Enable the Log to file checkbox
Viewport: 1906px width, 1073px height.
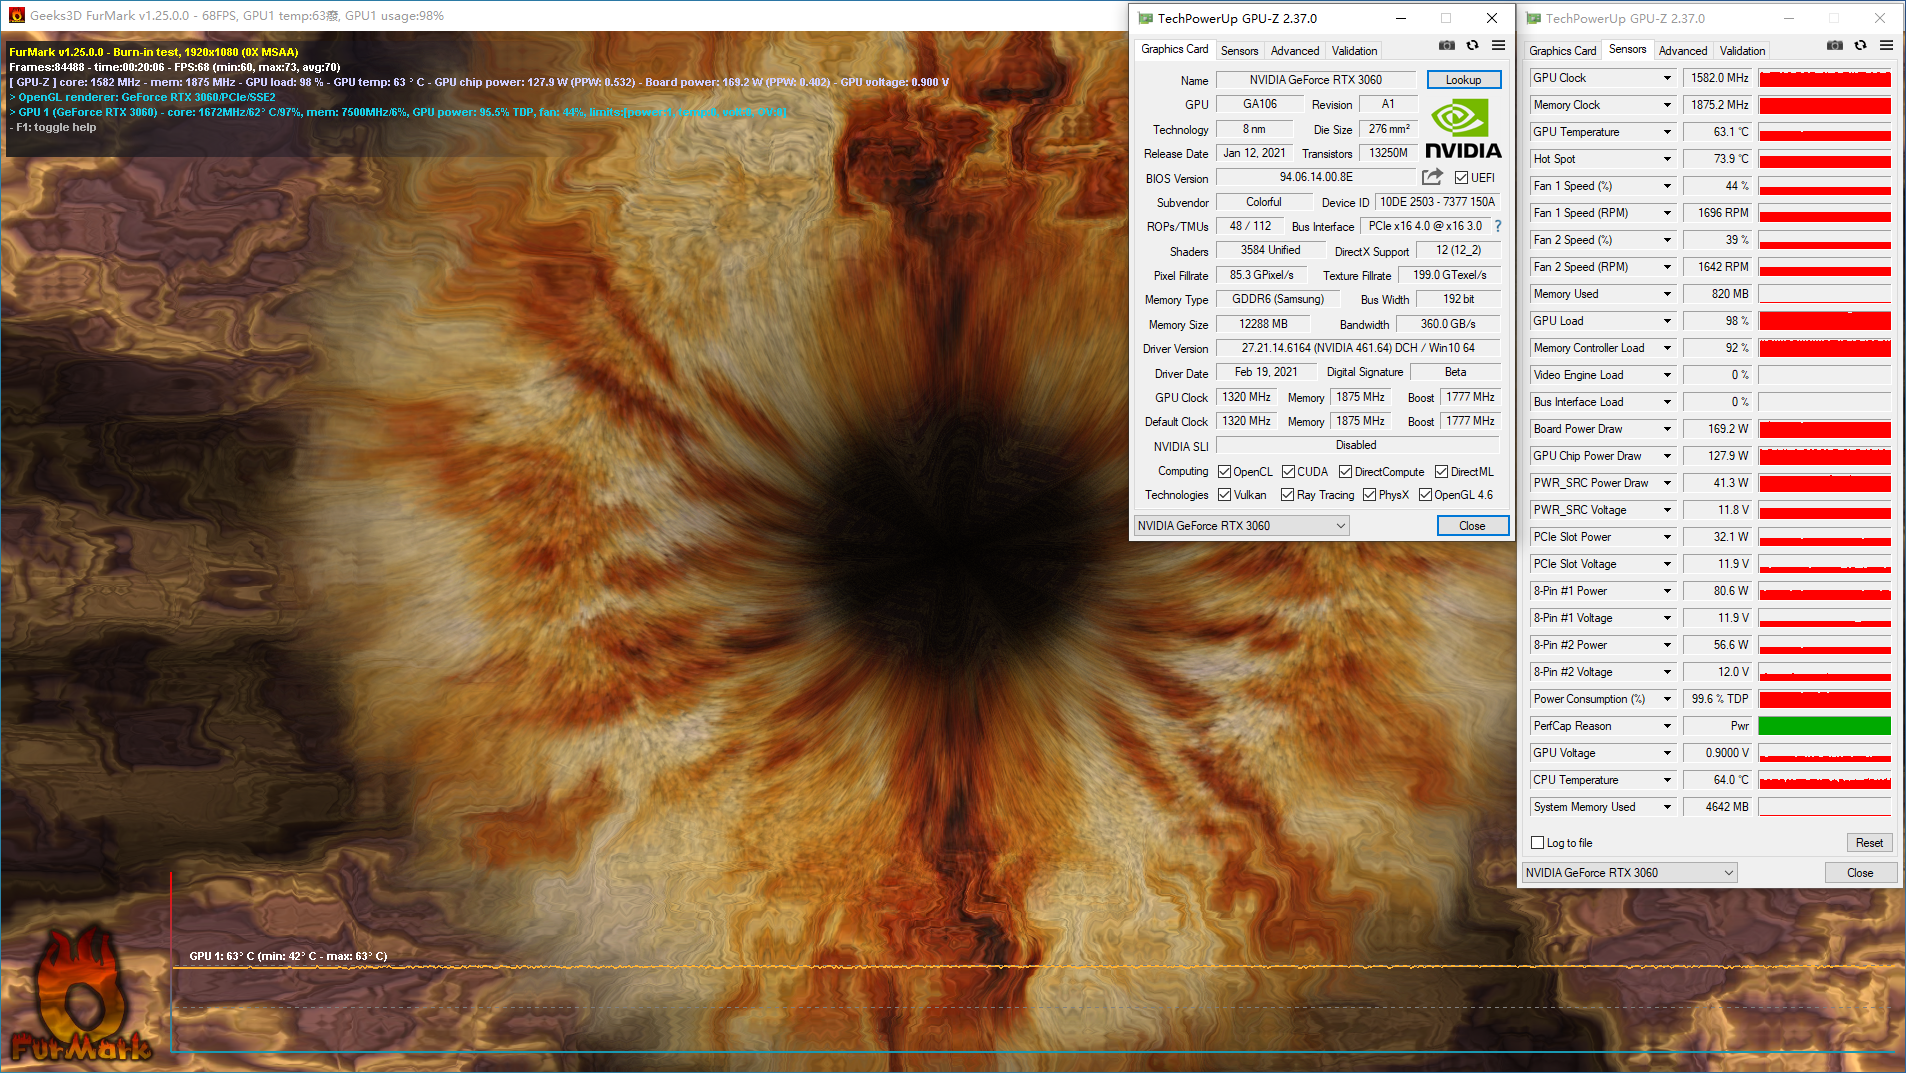click(x=1538, y=843)
